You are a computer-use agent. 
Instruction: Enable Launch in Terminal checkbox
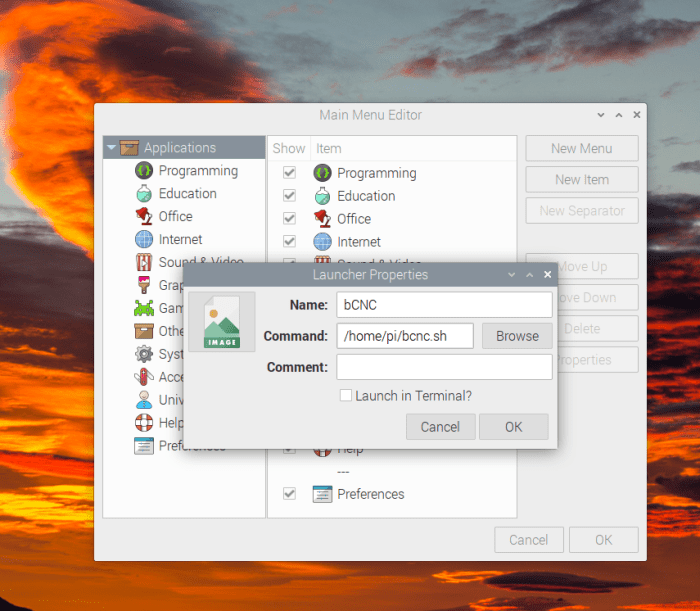pyautogui.click(x=345, y=396)
